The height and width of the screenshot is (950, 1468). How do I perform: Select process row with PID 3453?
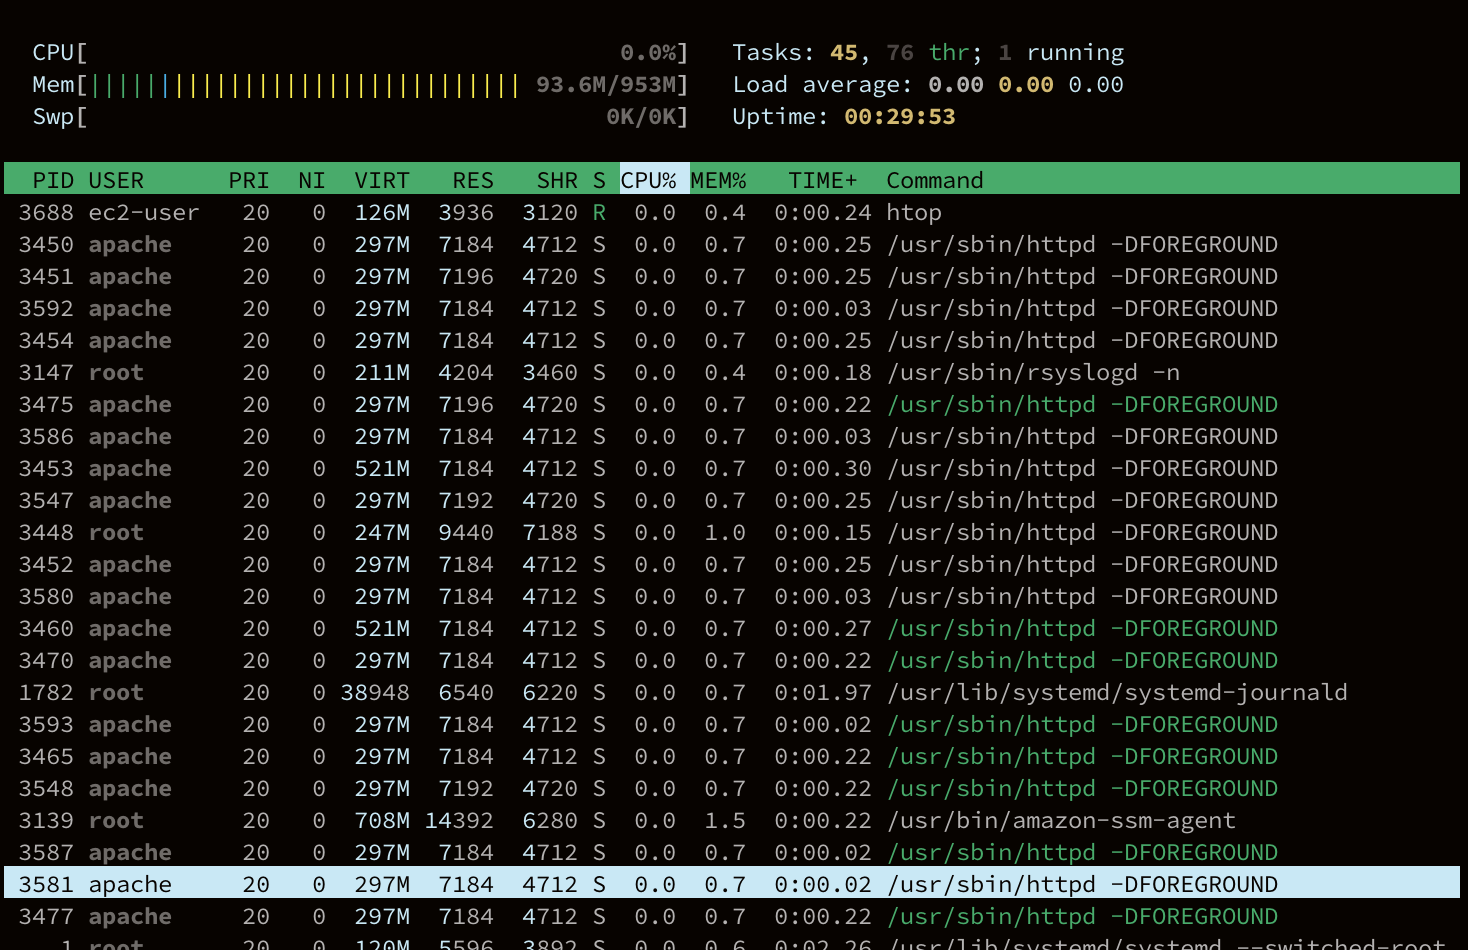(732, 468)
